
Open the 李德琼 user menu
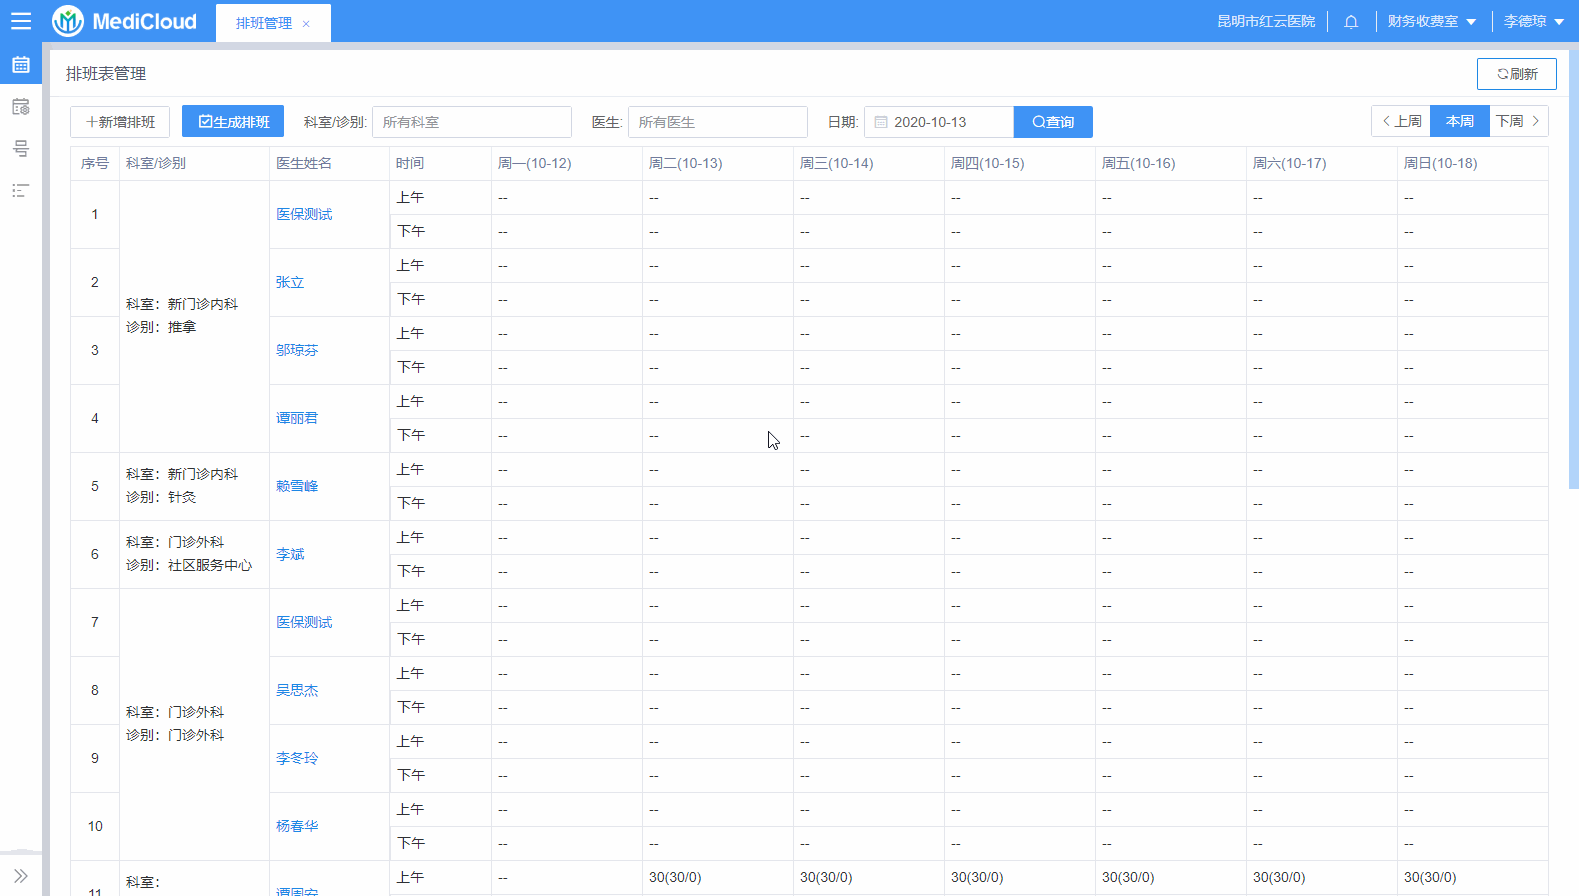pyautogui.click(x=1533, y=22)
